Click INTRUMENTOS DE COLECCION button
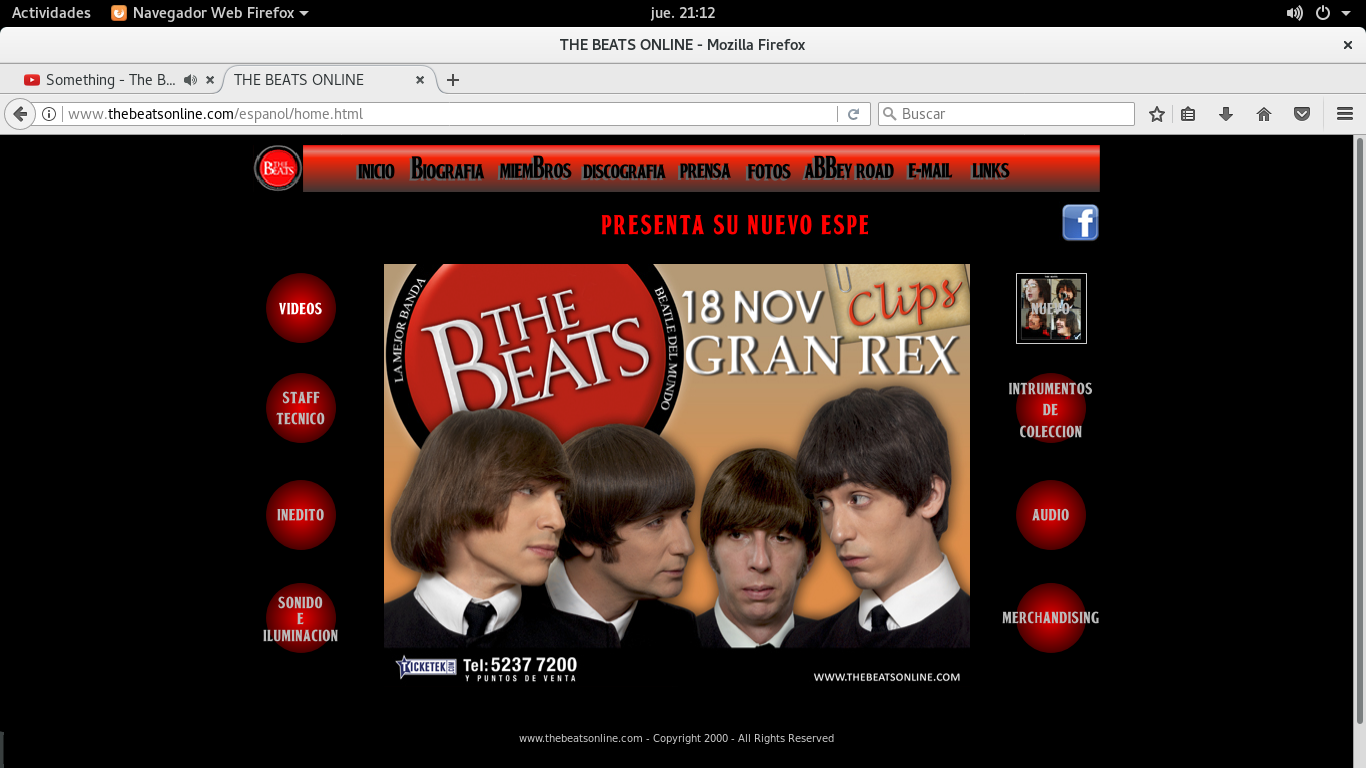This screenshot has width=1366, height=768. 1050,409
